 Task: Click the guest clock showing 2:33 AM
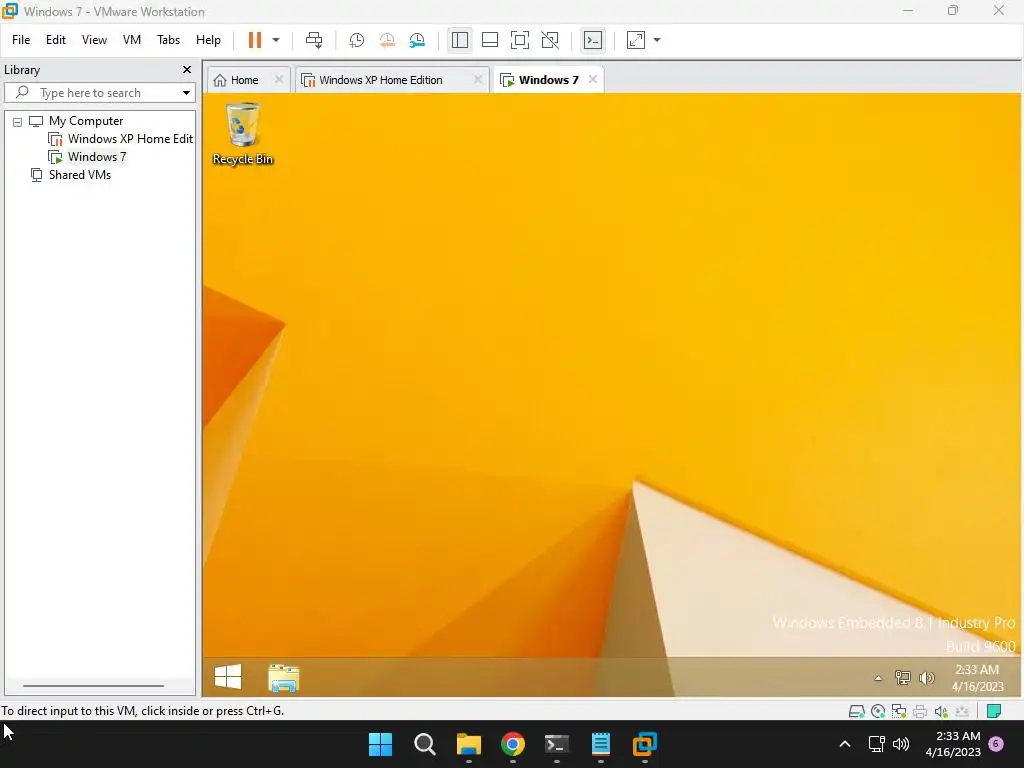(x=978, y=678)
